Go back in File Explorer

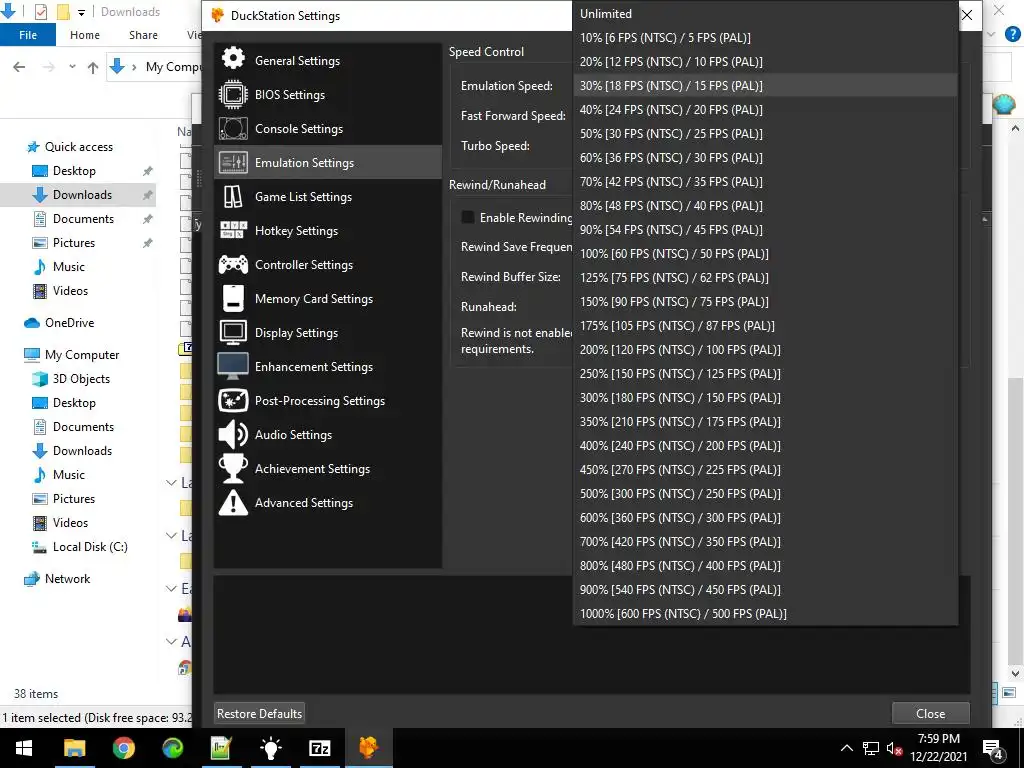[x=20, y=67]
